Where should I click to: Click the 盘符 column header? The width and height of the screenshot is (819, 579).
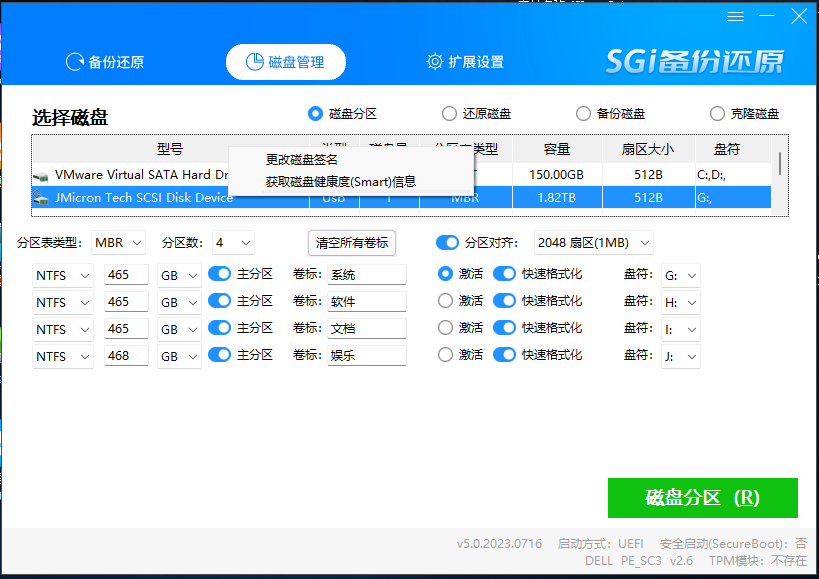point(733,149)
